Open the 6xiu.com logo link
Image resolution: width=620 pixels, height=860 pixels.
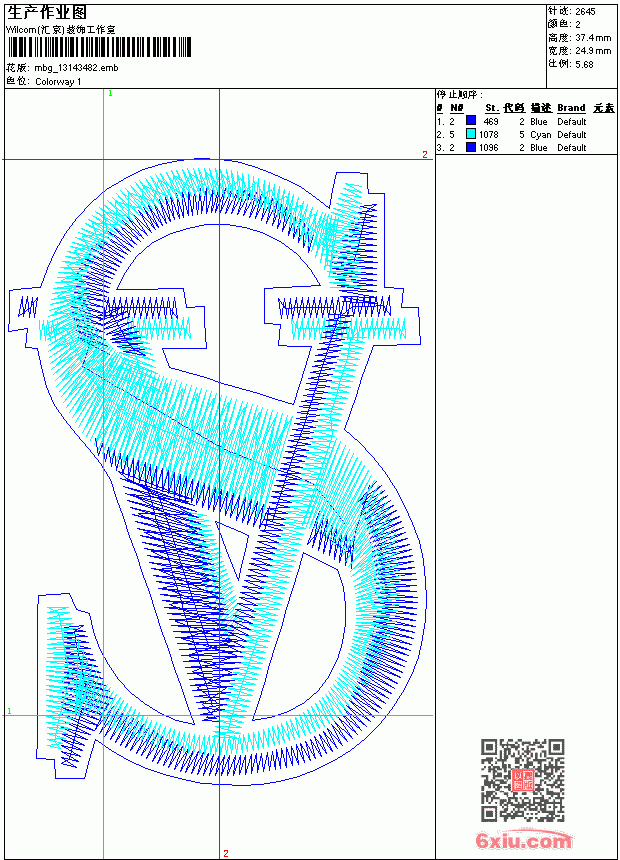524,840
